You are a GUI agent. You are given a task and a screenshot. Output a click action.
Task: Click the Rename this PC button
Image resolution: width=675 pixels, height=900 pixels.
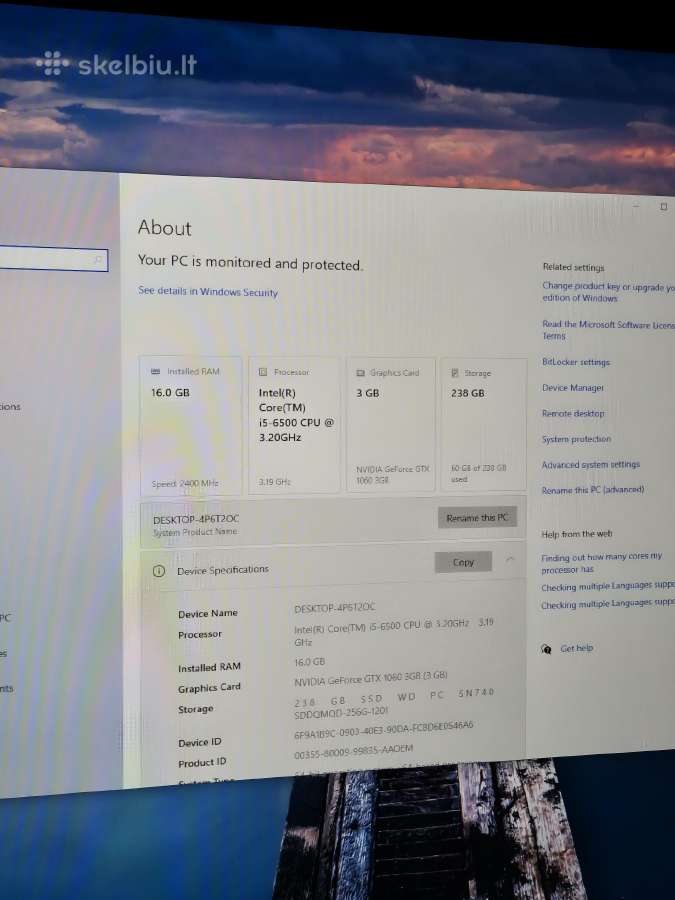[x=478, y=518]
